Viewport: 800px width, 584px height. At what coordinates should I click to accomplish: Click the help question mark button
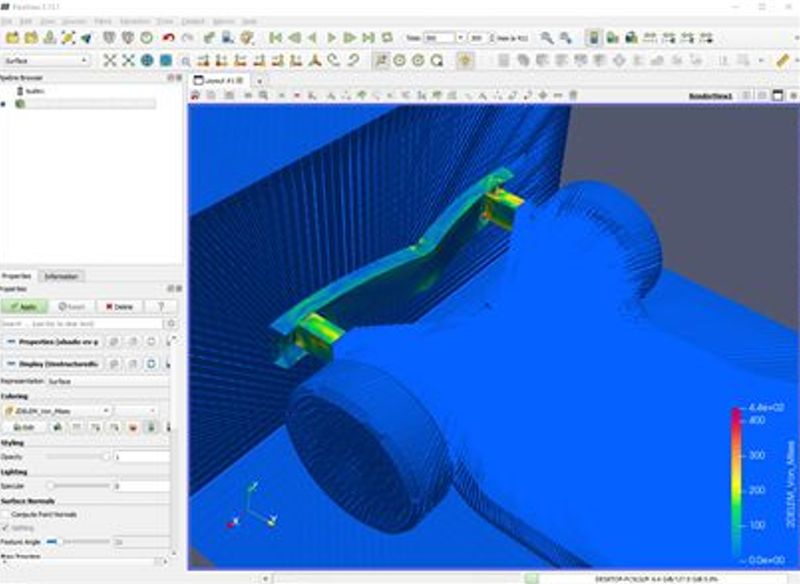pyautogui.click(x=161, y=307)
